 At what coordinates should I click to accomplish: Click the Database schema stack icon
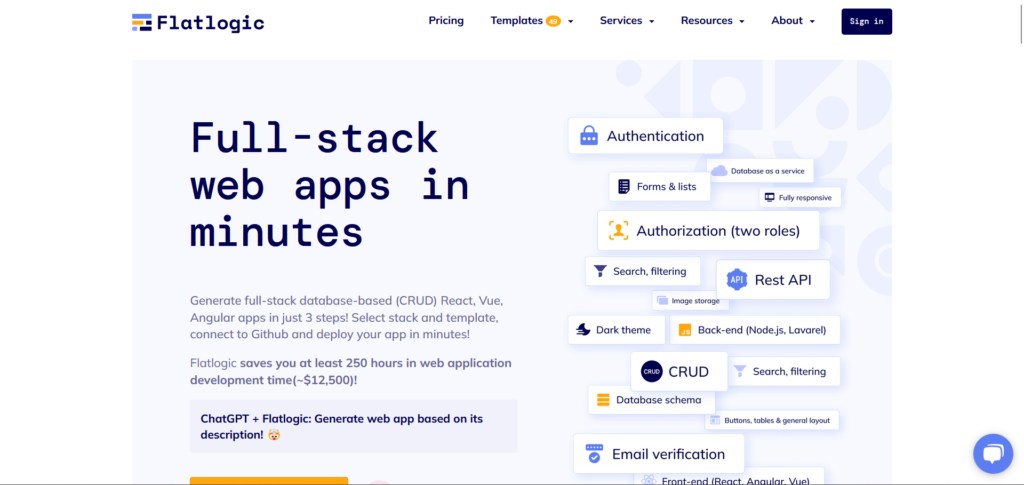tap(603, 400)
